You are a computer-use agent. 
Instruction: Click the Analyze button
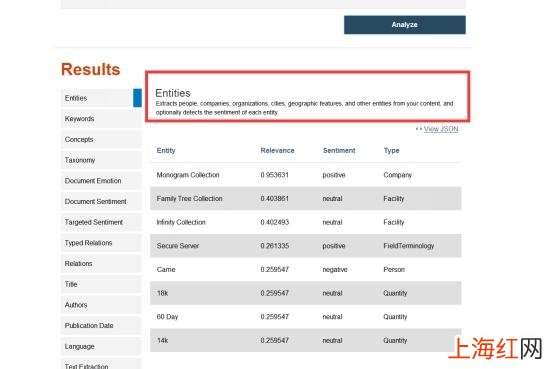click(405, 25)
